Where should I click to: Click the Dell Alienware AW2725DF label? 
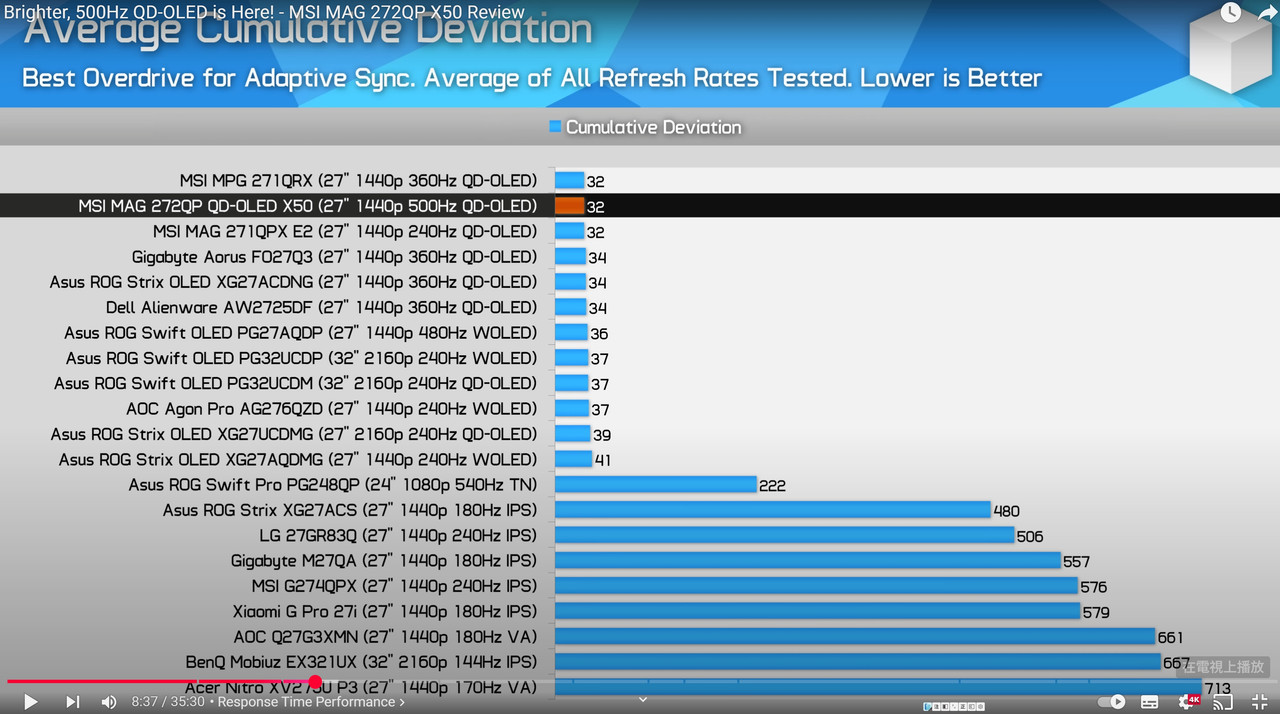pos(322,307)
